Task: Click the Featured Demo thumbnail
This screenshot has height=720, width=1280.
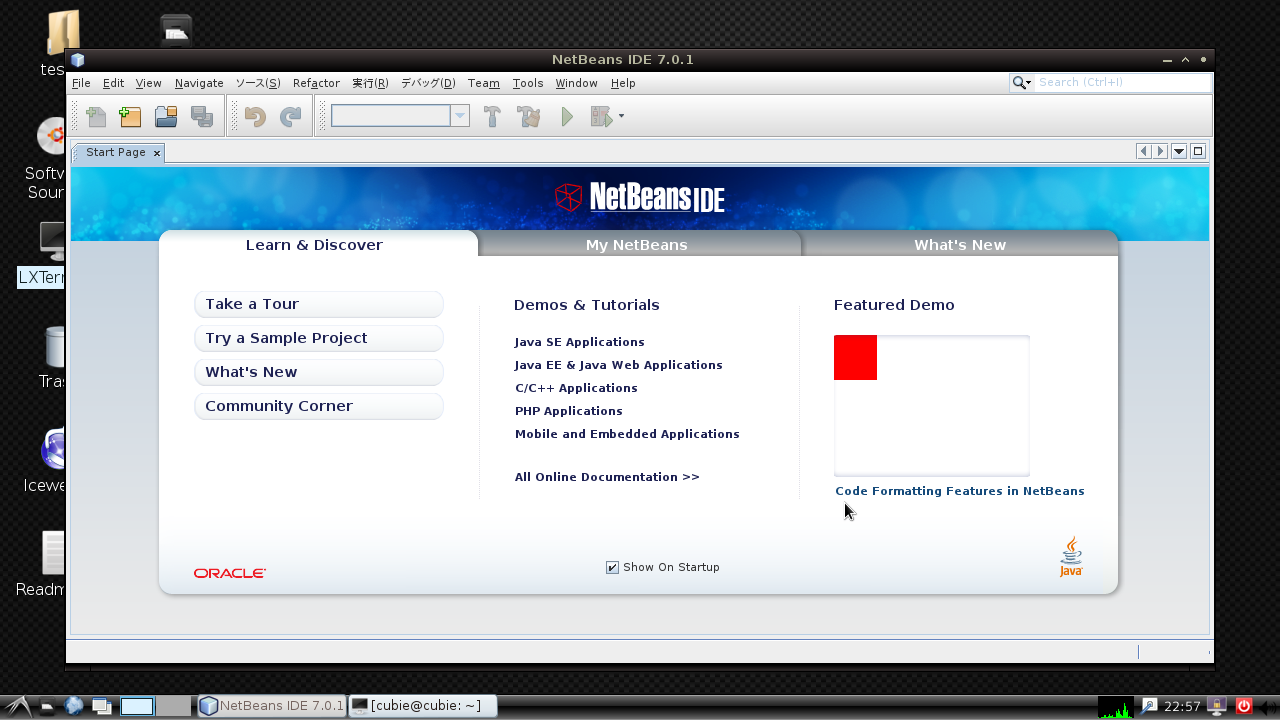Action: coord(932,405)
